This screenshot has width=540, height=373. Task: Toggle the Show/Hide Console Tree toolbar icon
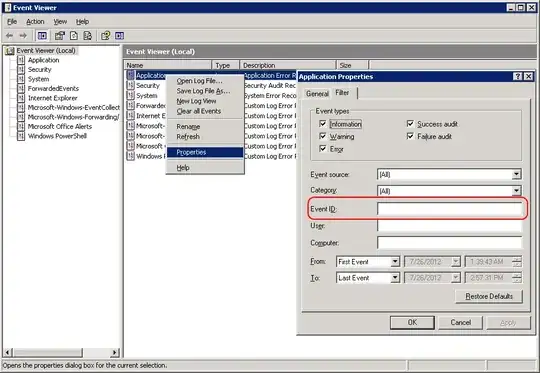pyautogui.click(x=42, y=35)
